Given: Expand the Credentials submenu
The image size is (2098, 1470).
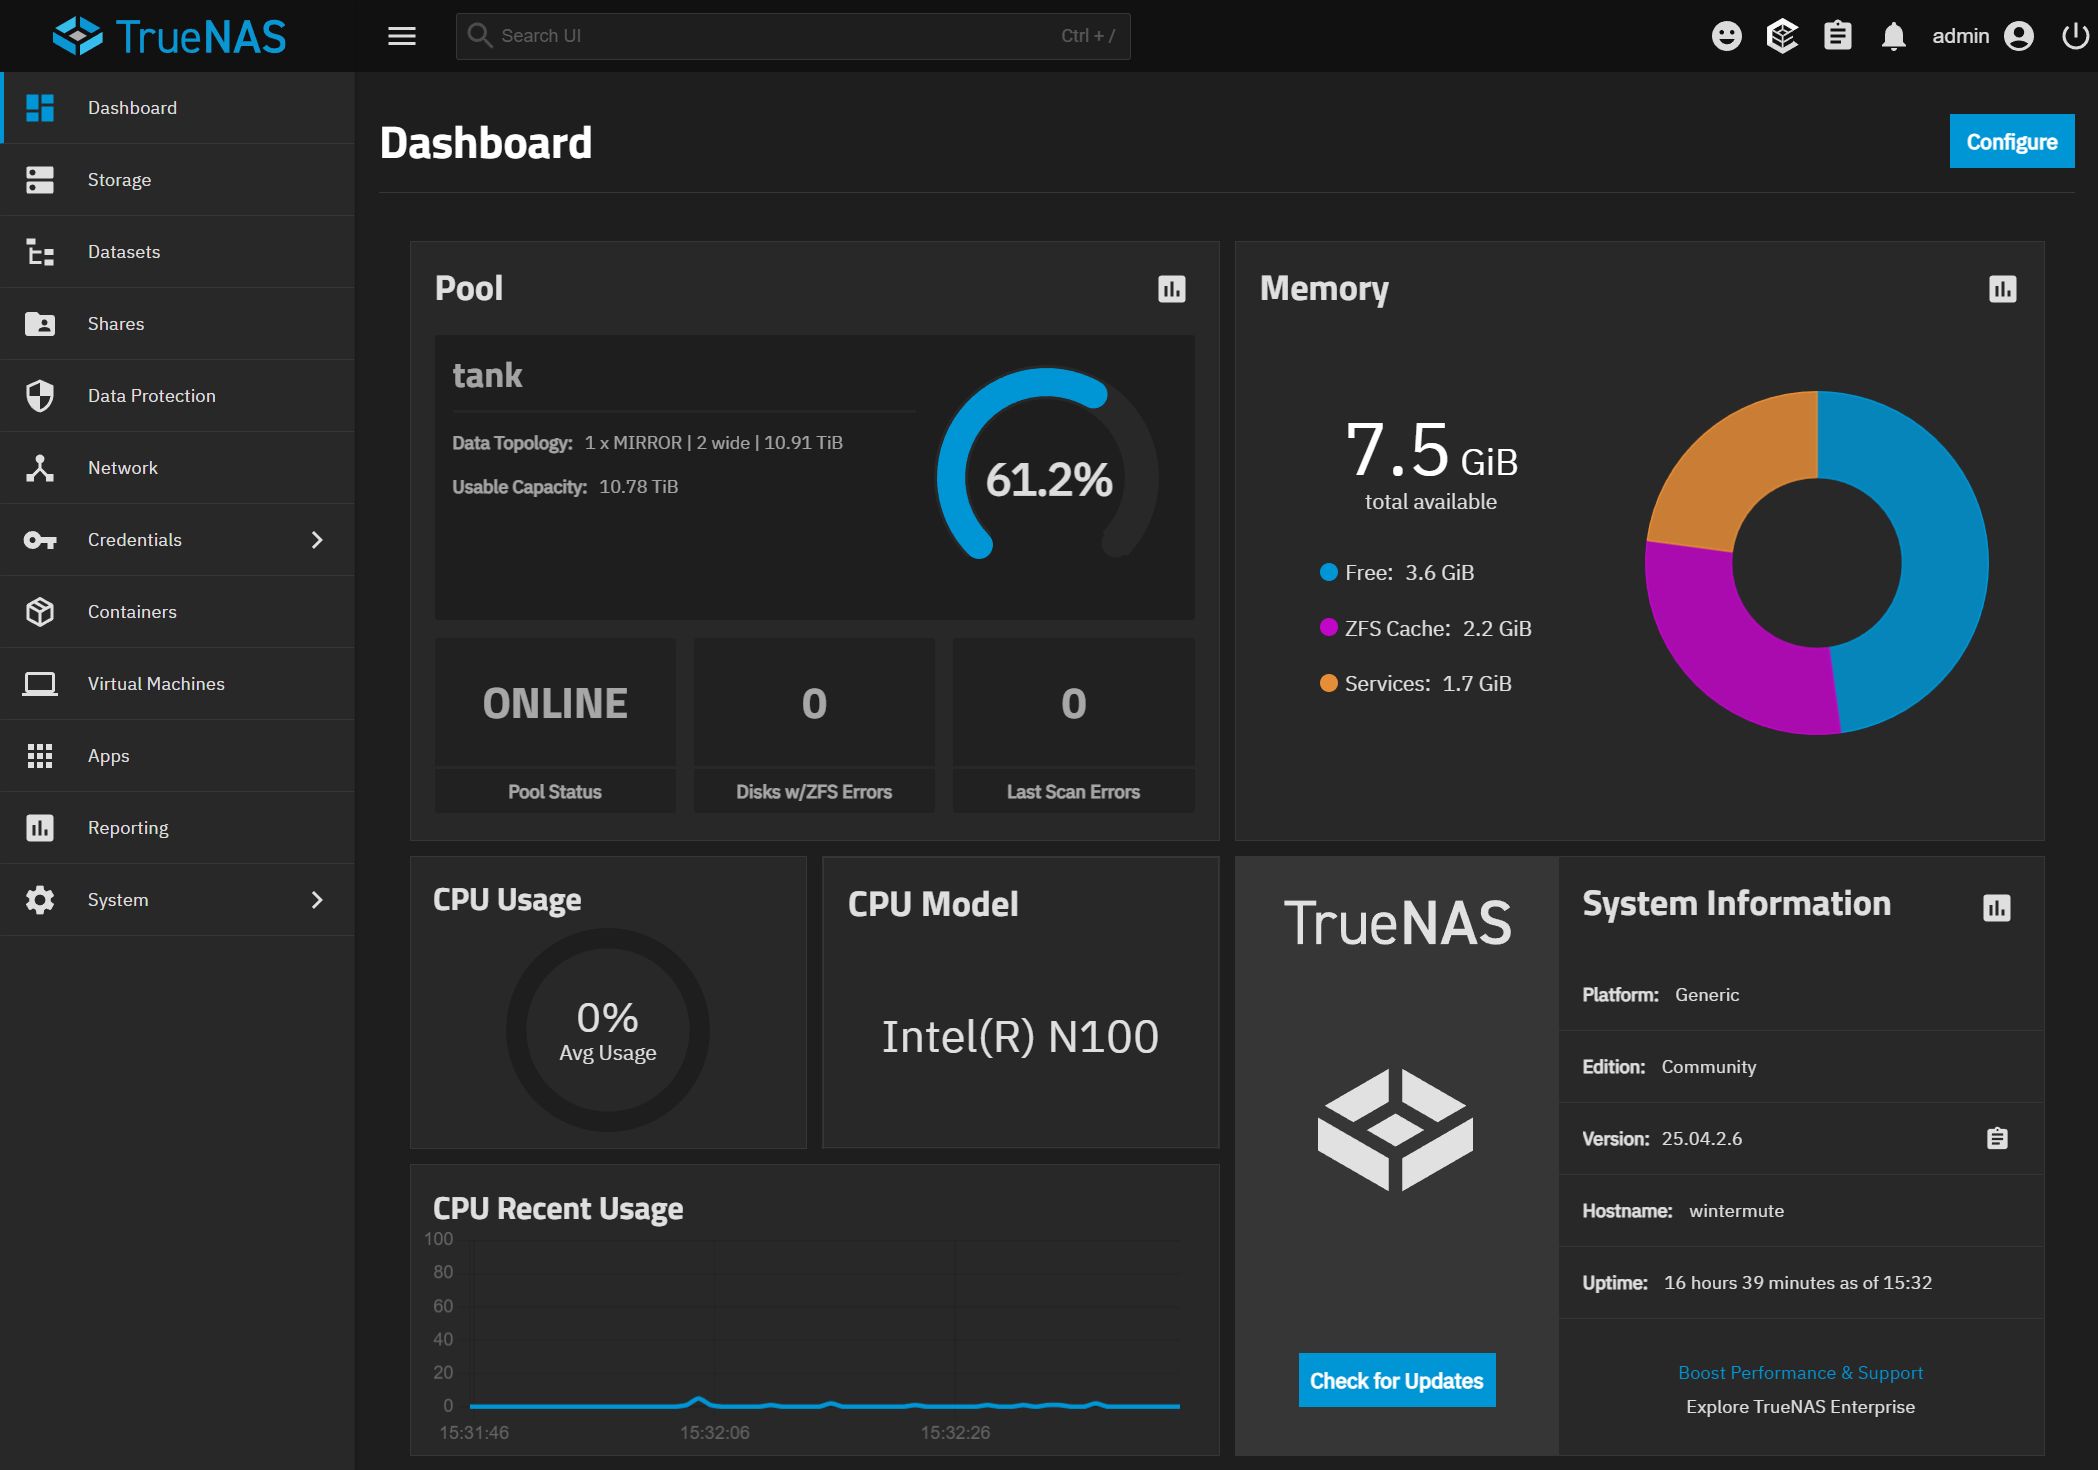Looking at the screenshot, I should point(317,540).
